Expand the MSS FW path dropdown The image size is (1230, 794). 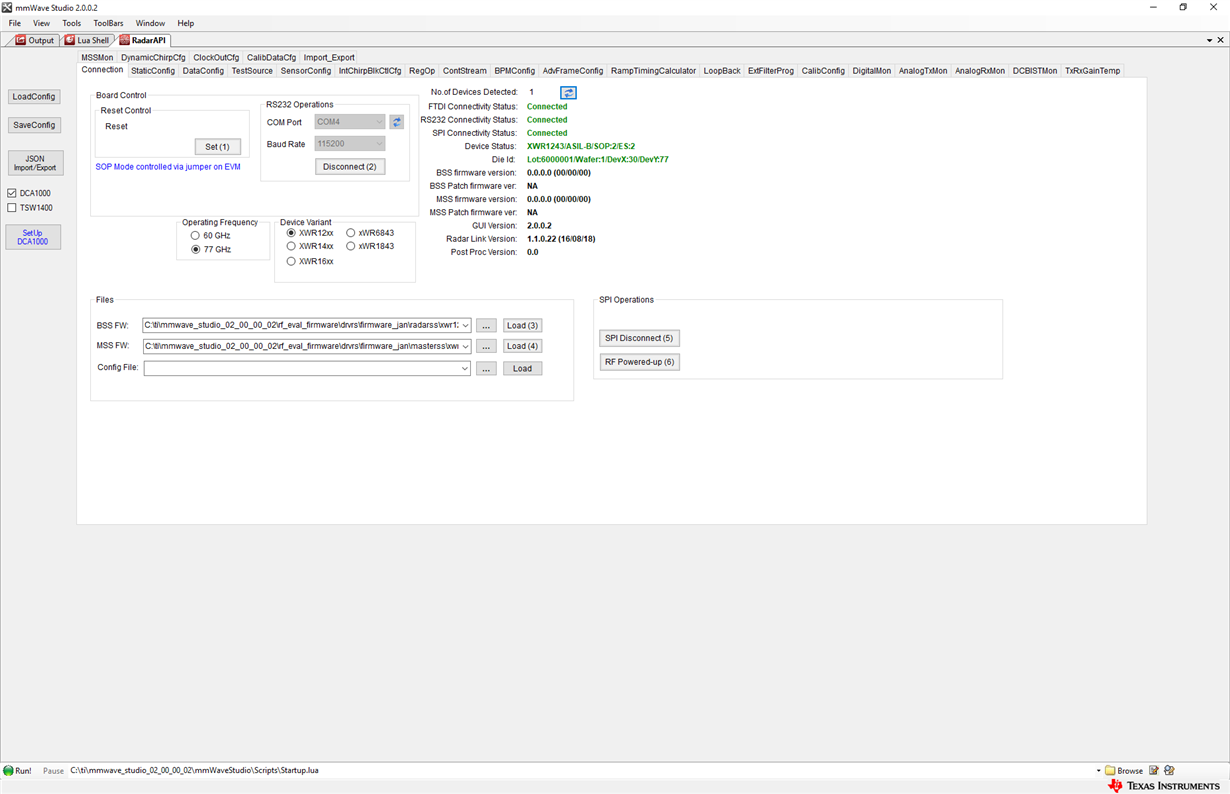pos(465,347)
